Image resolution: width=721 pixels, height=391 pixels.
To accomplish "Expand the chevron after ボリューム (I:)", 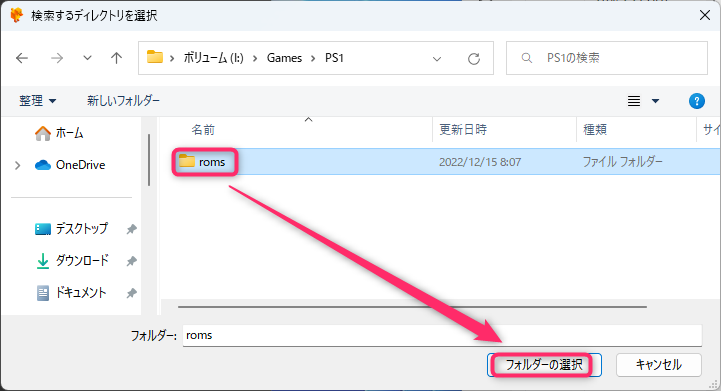I will (x=255, y=58).
